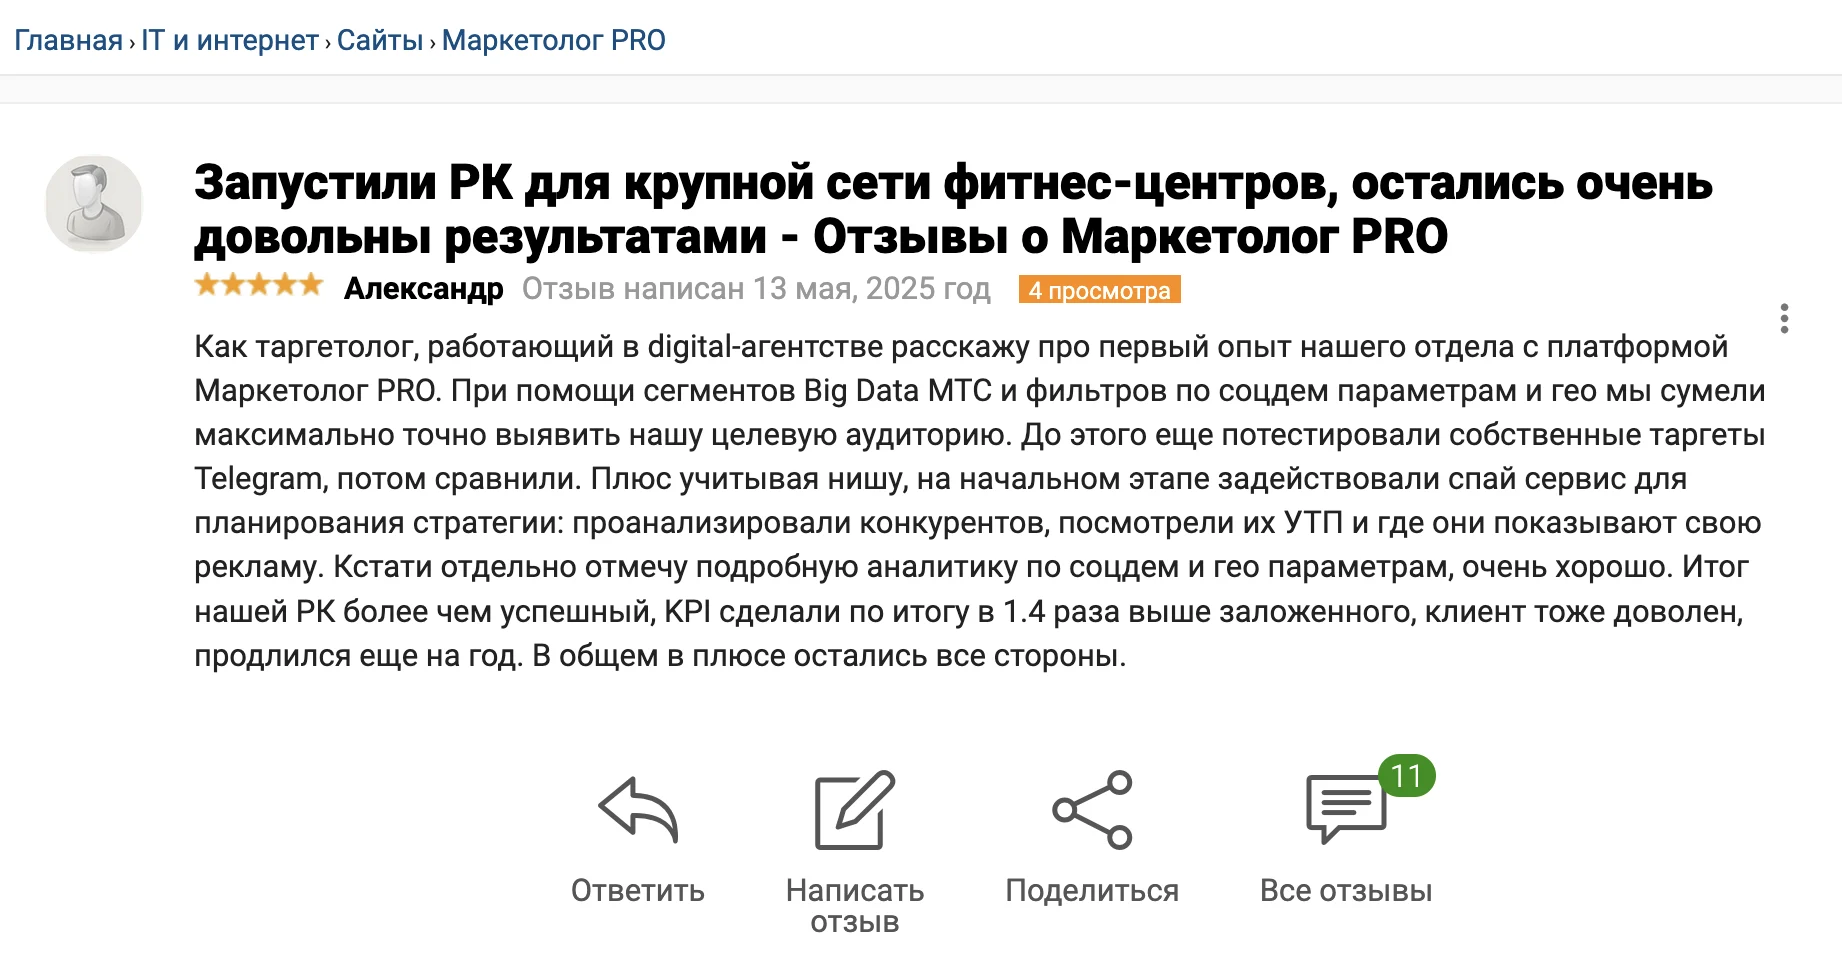
Task: Open Маркетолог PRO breadcrumb link
Action: click(554, 40)
